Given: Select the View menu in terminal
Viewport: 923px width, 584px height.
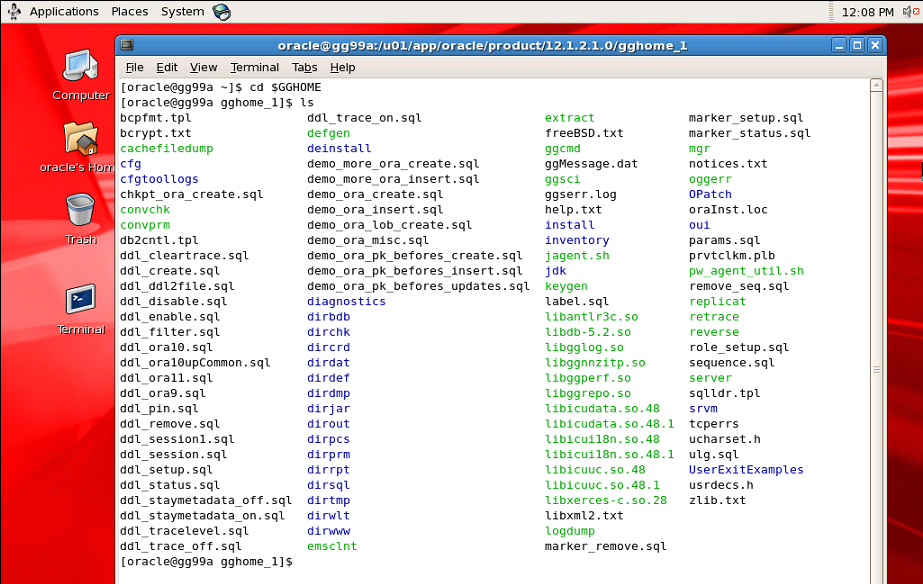Looking at the screenshot, I should (x=203, y=67).
